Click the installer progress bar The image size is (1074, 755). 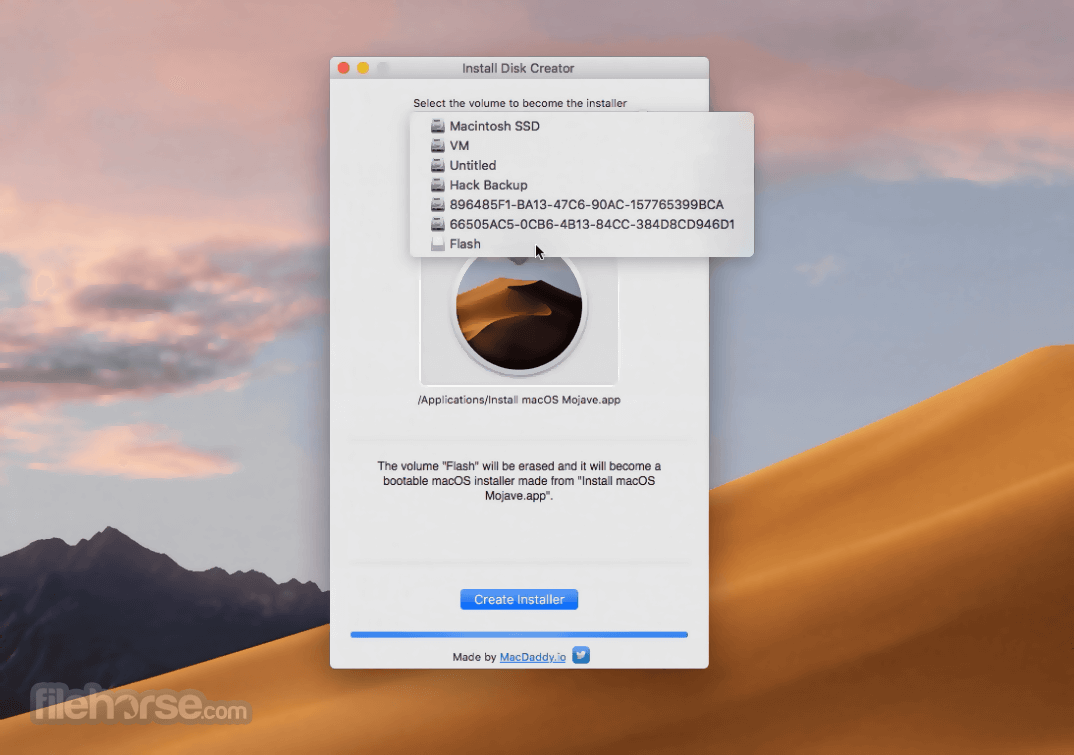coord(519,634)
